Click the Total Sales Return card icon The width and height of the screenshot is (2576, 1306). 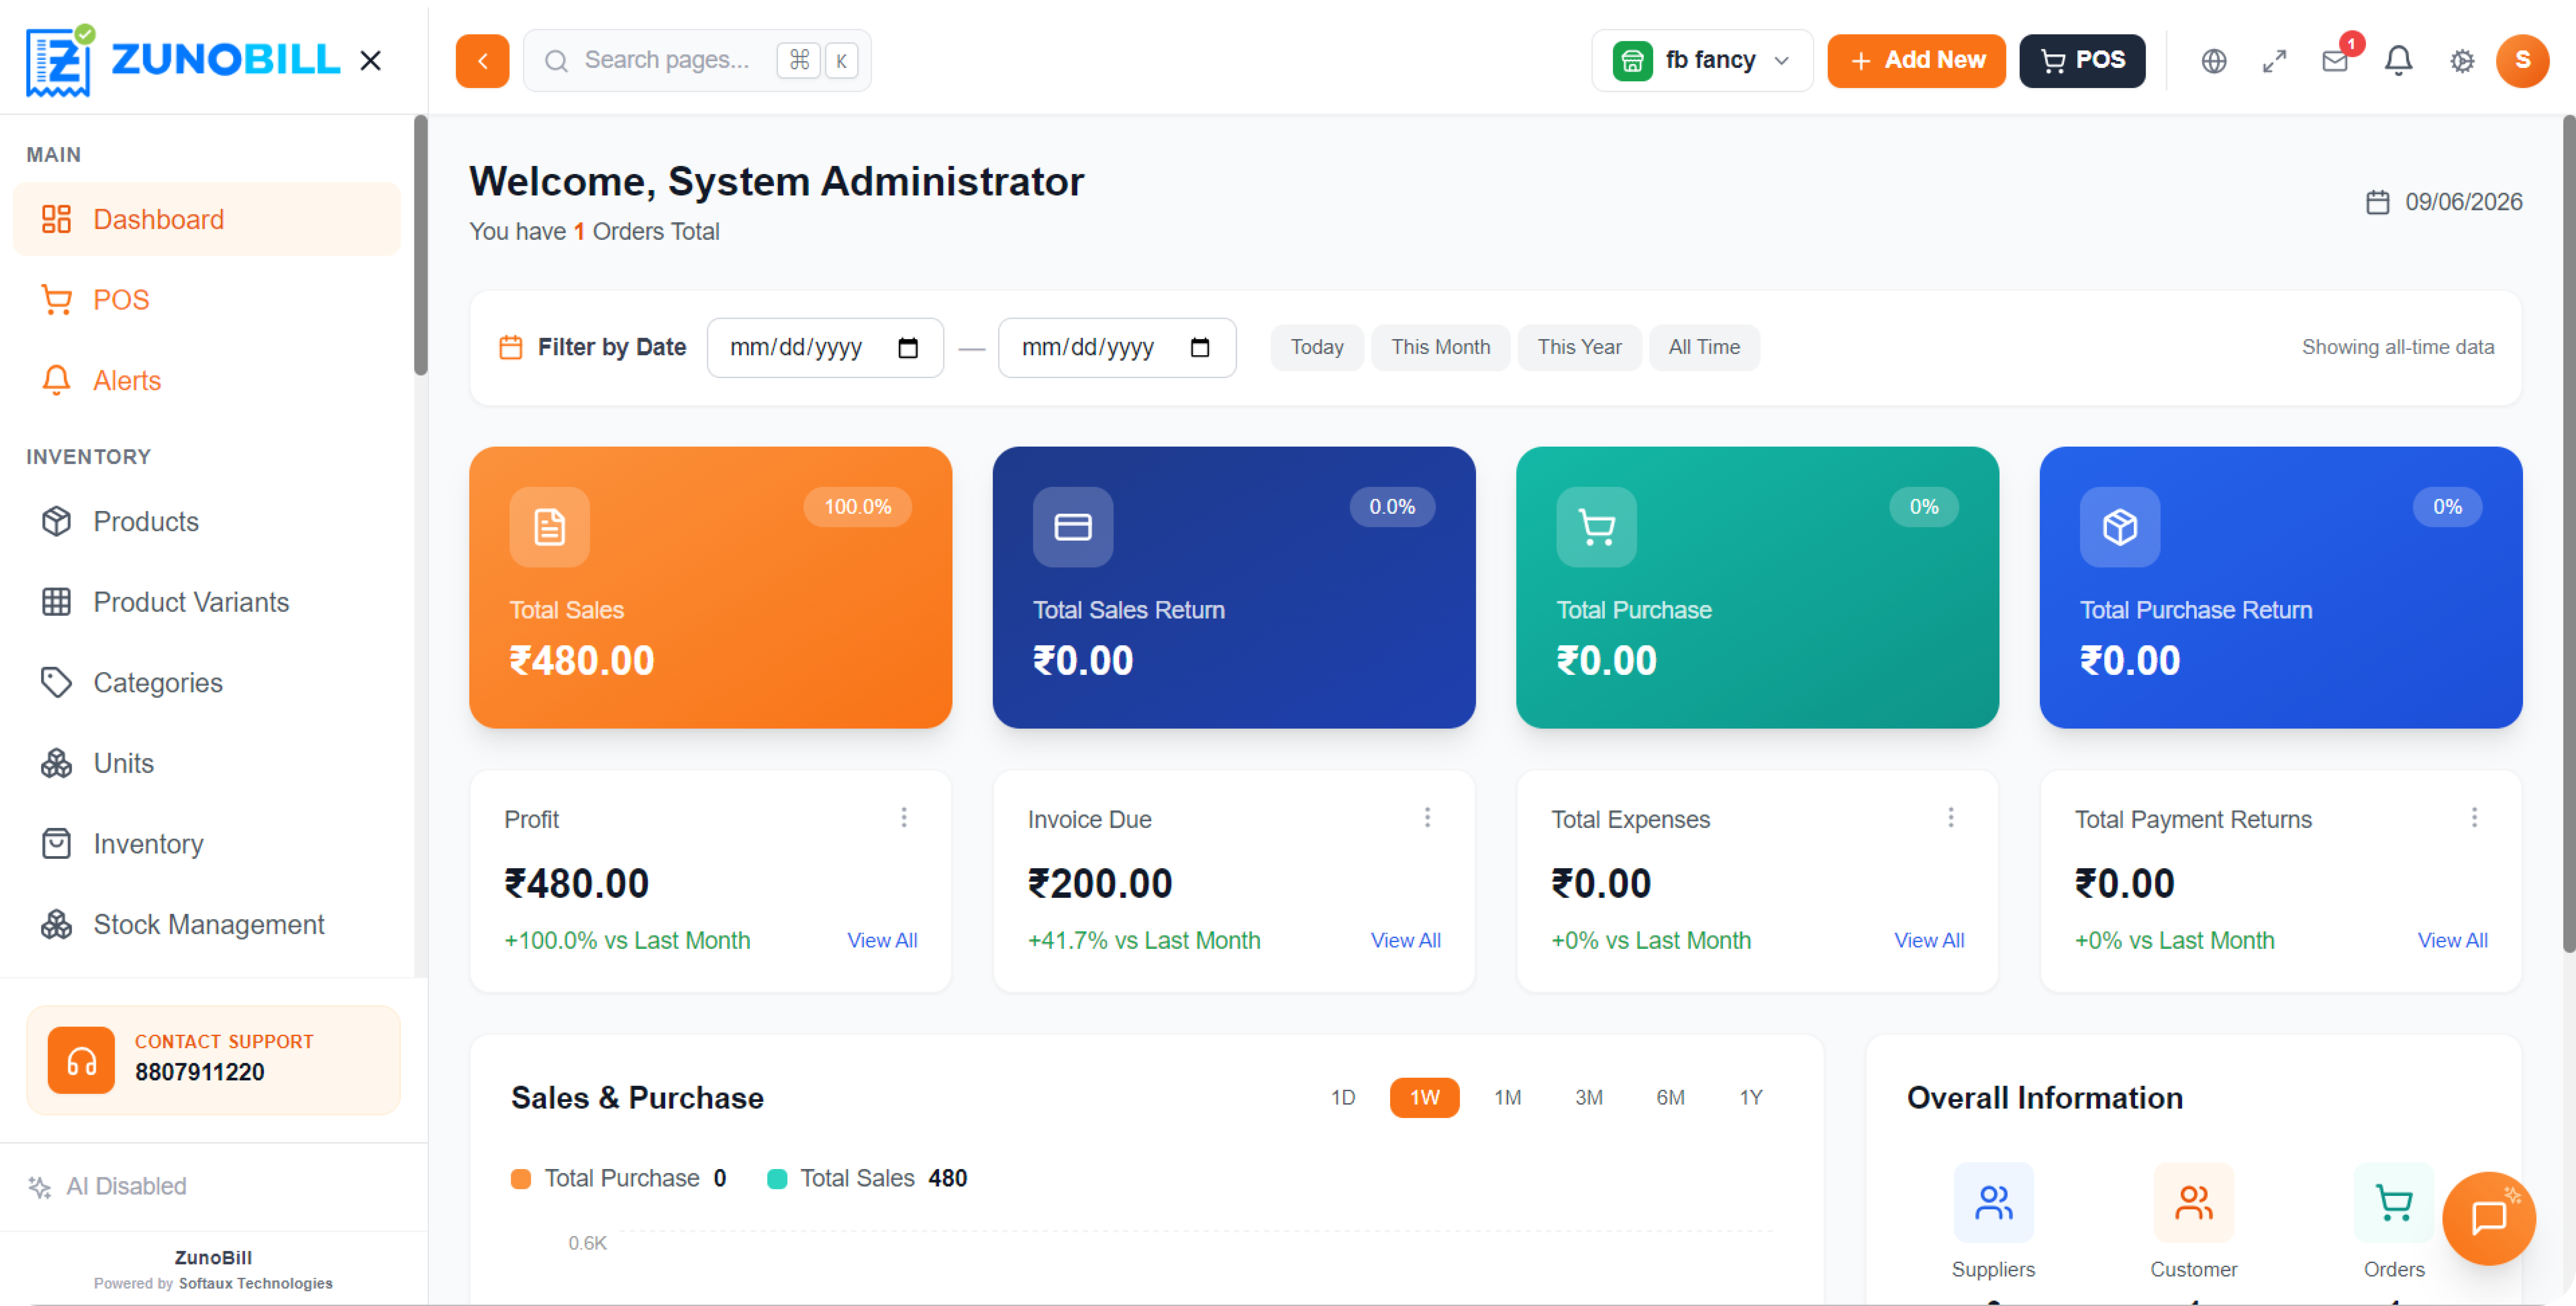pyautogui.click(x=1073, y=527)
